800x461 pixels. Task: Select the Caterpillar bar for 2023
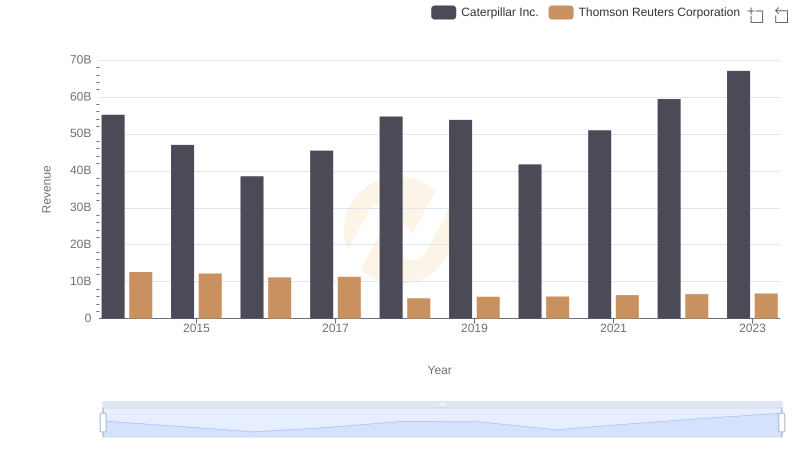(x=738, y=195)
